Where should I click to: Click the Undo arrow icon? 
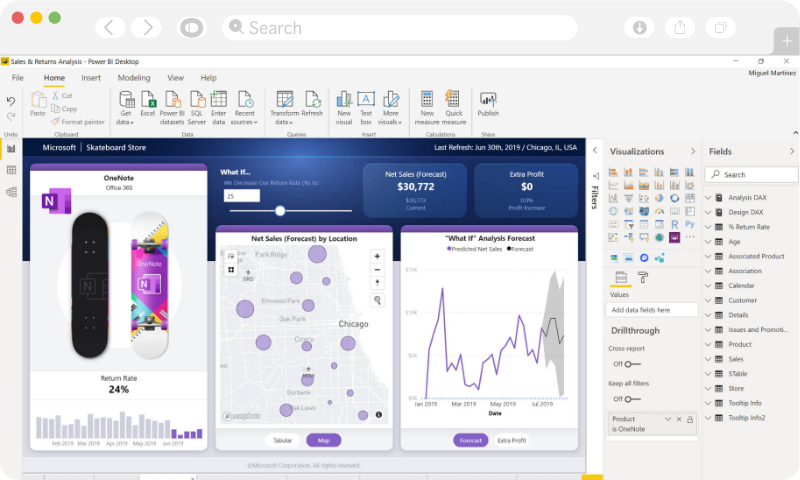(x=11, y=101)
